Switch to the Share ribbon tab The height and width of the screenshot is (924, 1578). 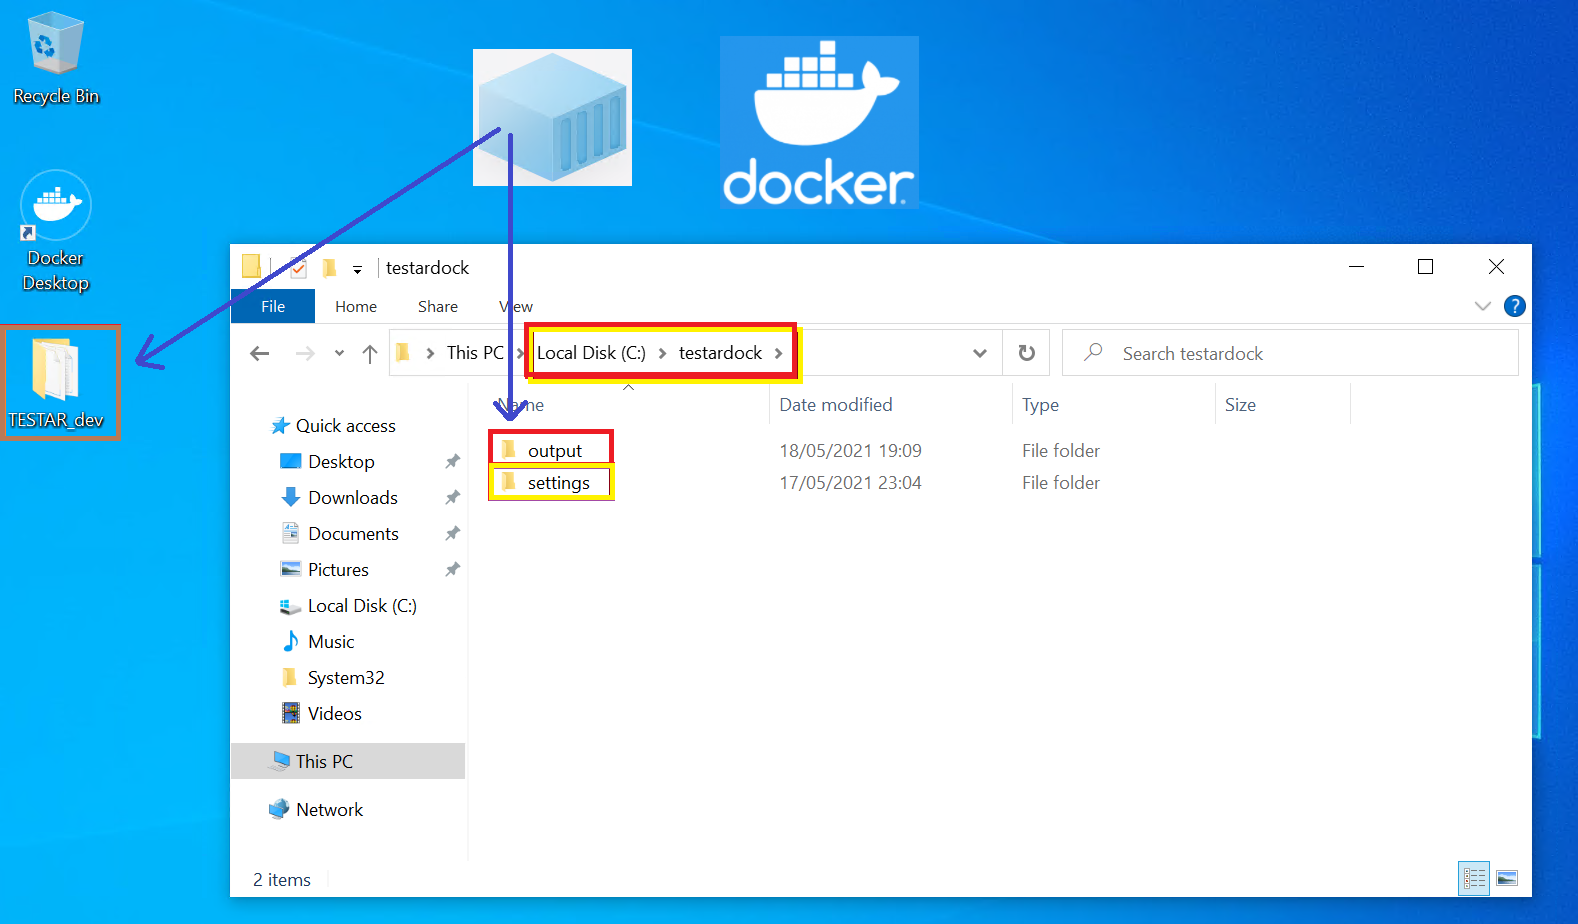(x=438, y=306)
